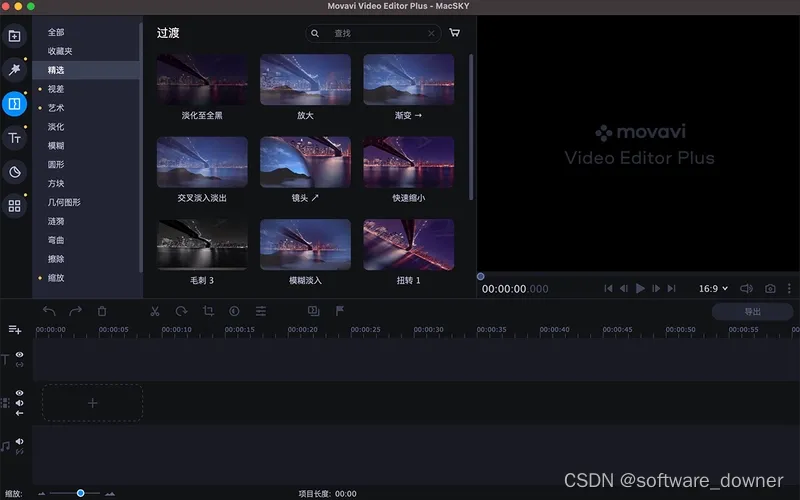Mute the video track audio
The image size is (800, 500).
(19, 403)
